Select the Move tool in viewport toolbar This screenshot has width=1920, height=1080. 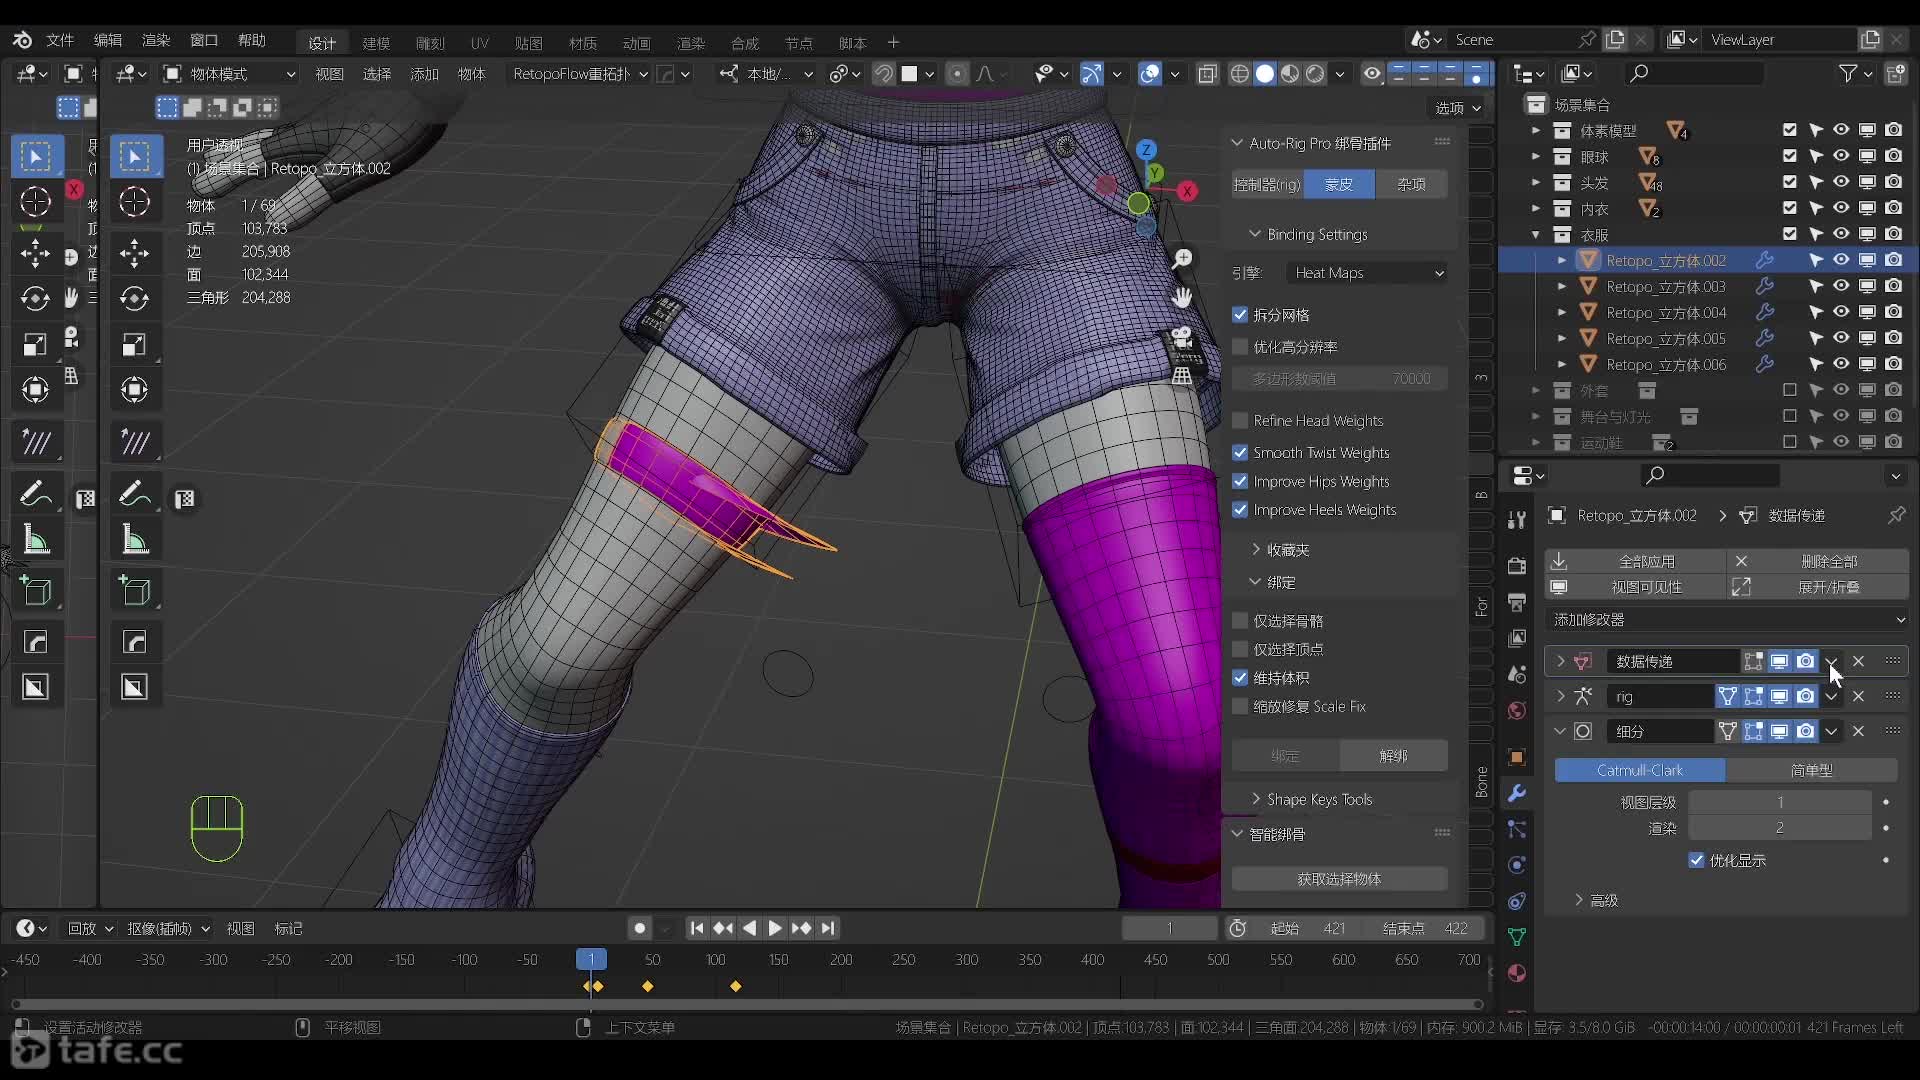pos(134,253)
